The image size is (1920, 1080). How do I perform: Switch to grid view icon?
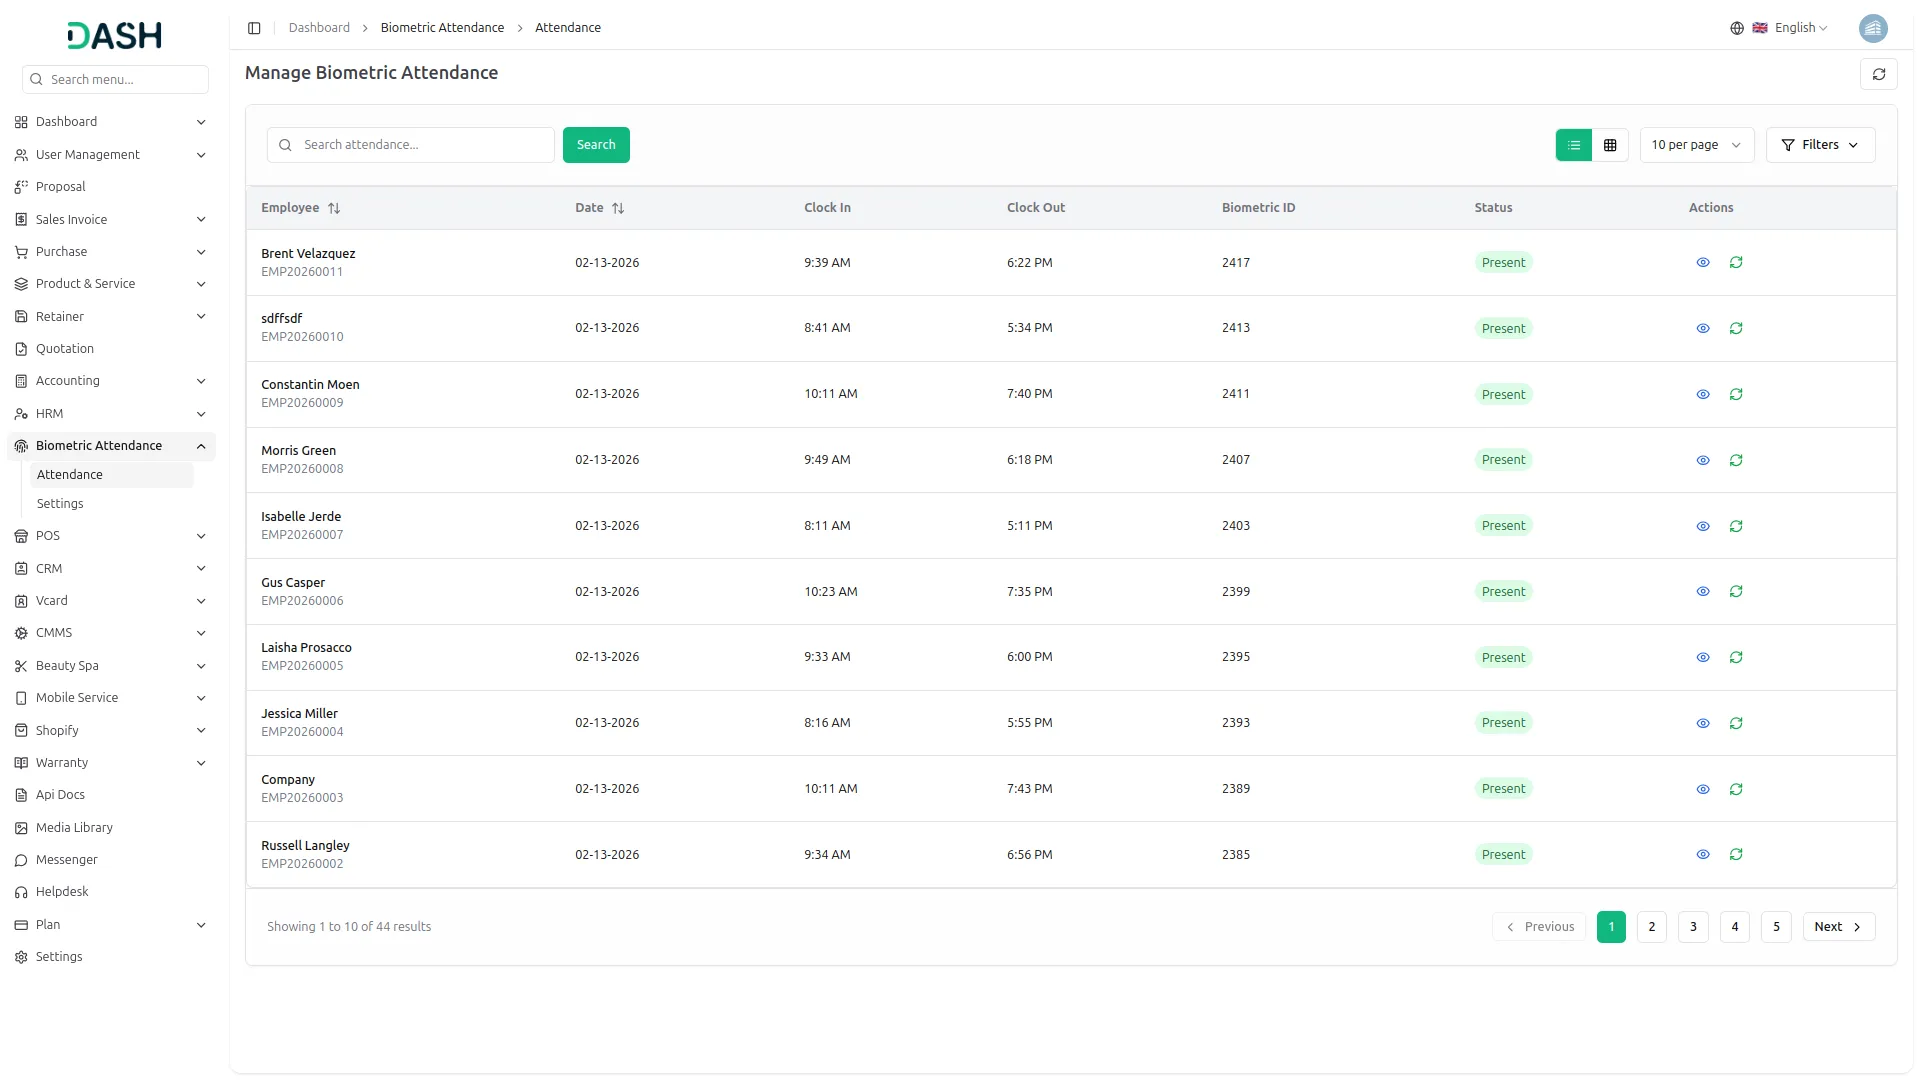pos(1609,145)
